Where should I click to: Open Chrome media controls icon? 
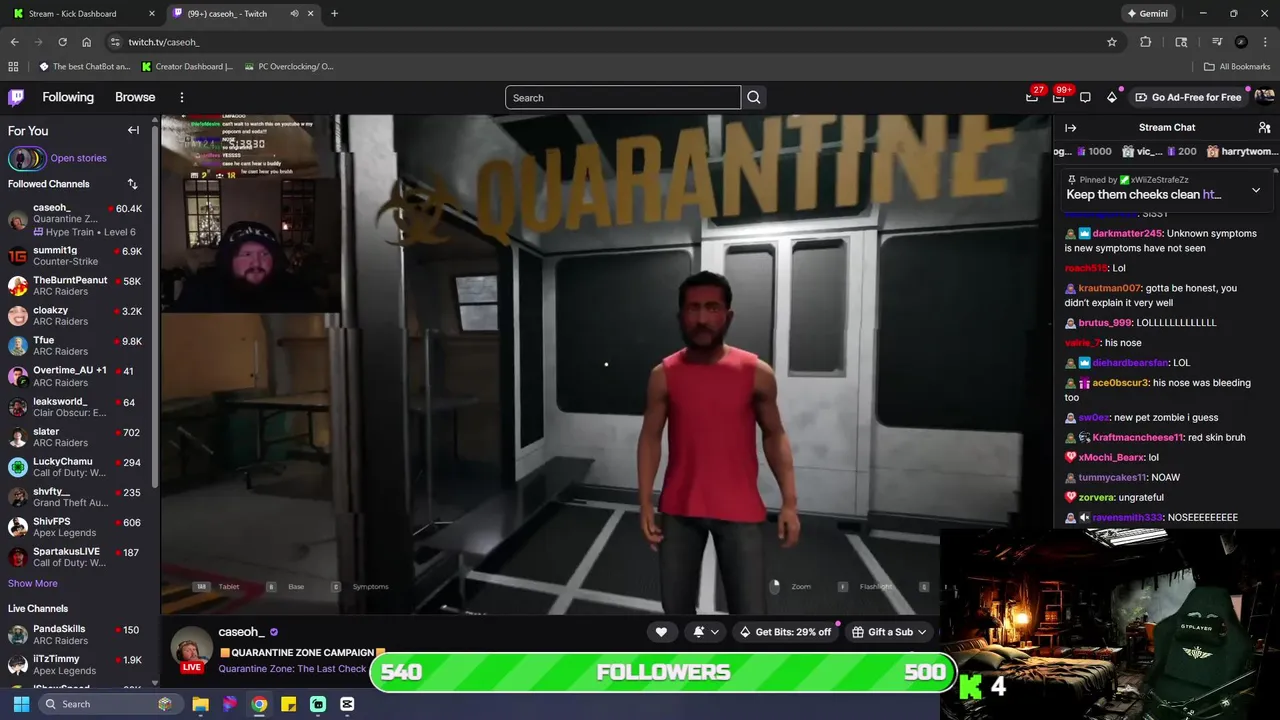(1216, 42)
